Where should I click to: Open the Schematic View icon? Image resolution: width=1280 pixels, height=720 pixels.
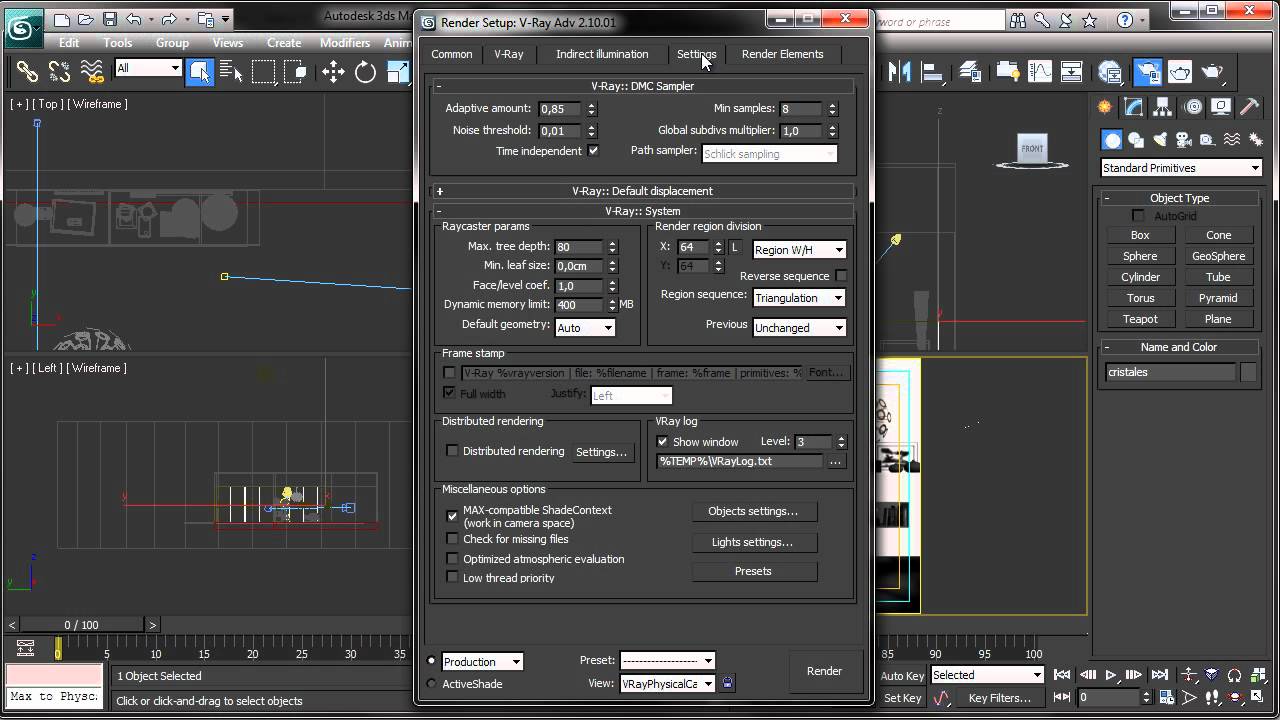pos(1072,71)
